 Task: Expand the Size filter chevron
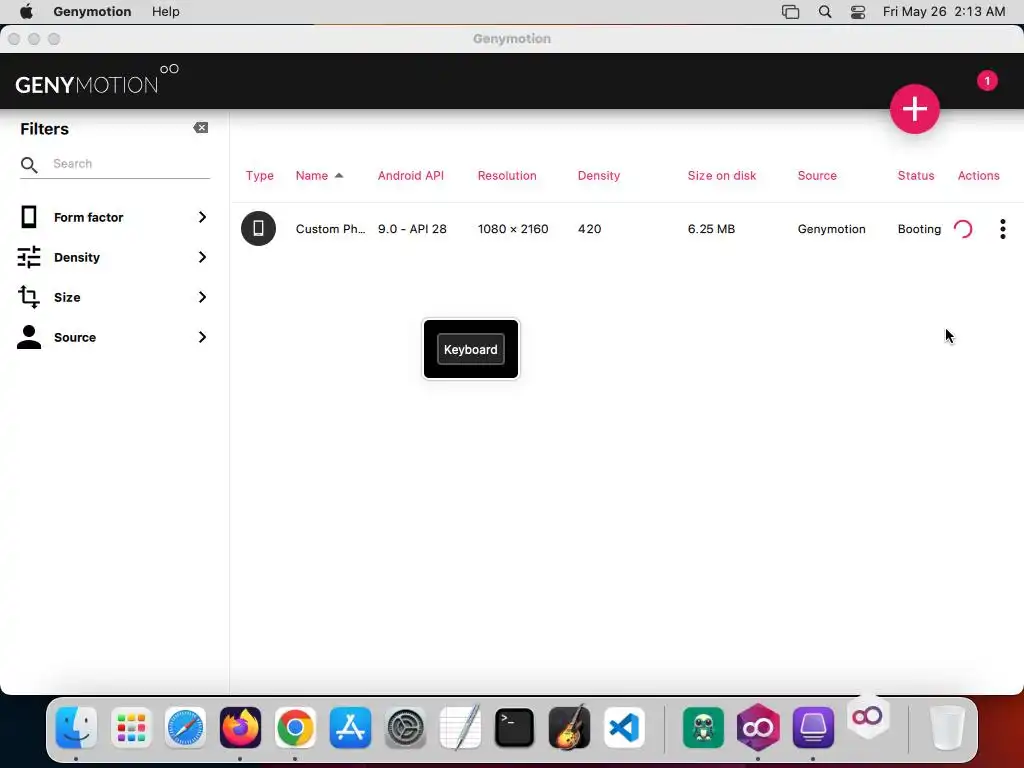point(202,297)
